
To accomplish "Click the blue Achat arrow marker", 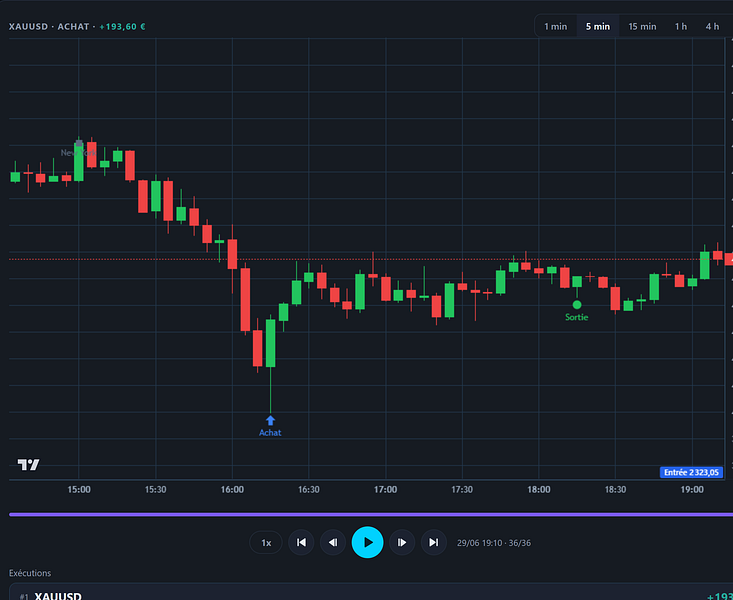I will 270,420.
